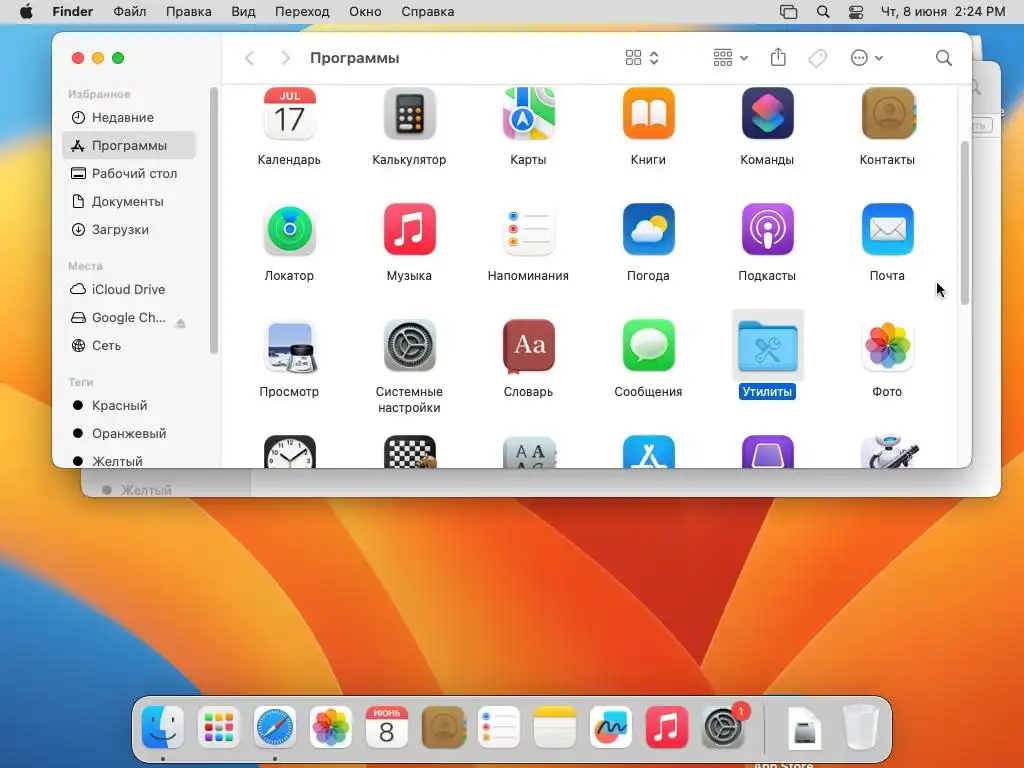Open Launchpad from the Dock
The width and height of the screenshot is (1024, 768).
(x=219, y=727)
